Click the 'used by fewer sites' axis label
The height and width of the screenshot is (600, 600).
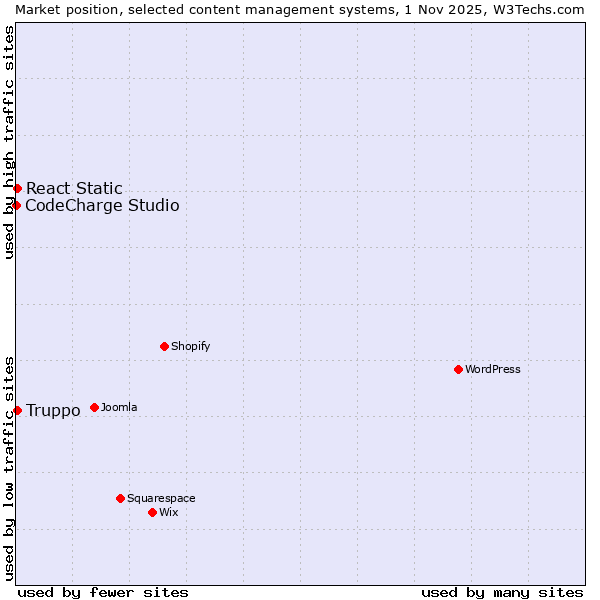[103, 592]
